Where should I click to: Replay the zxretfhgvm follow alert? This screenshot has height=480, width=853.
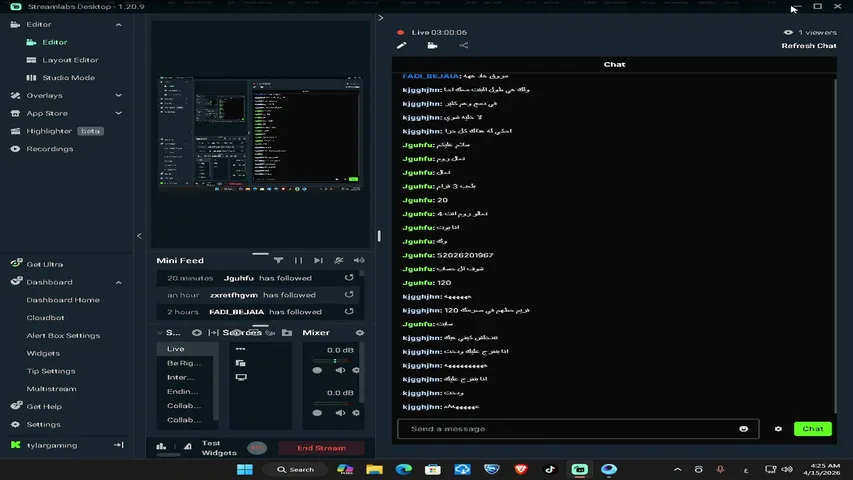point(349,294)
